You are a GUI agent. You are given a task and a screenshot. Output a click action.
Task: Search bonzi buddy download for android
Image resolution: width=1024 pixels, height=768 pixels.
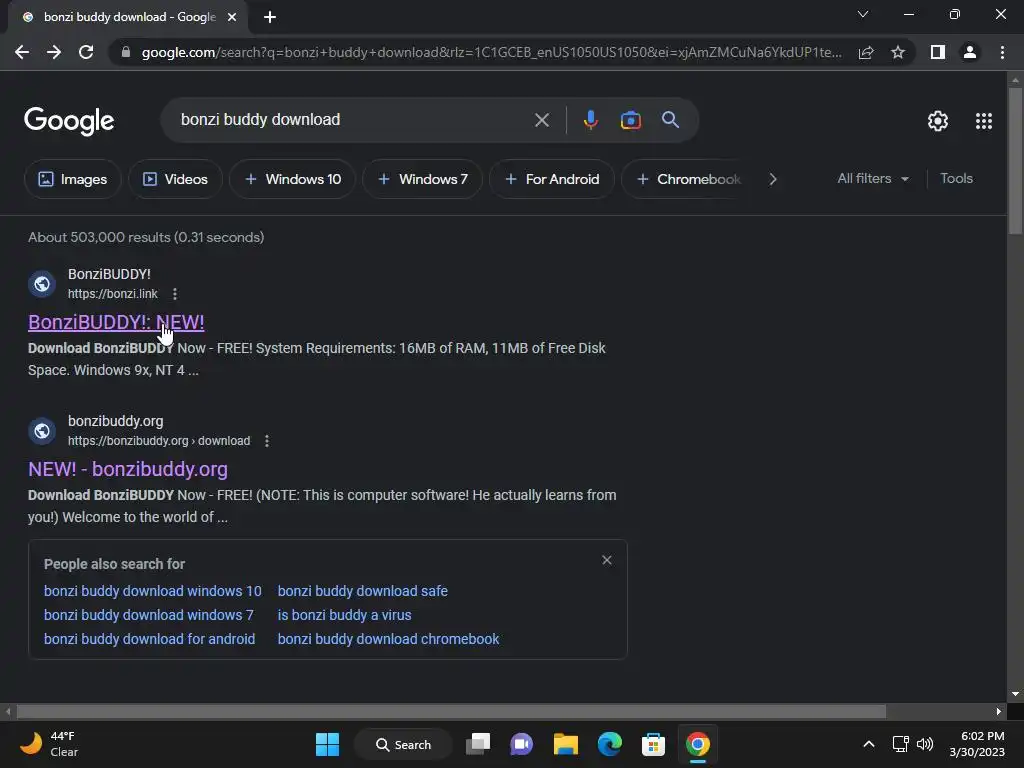pyautogui.click(x=150, y=639)
